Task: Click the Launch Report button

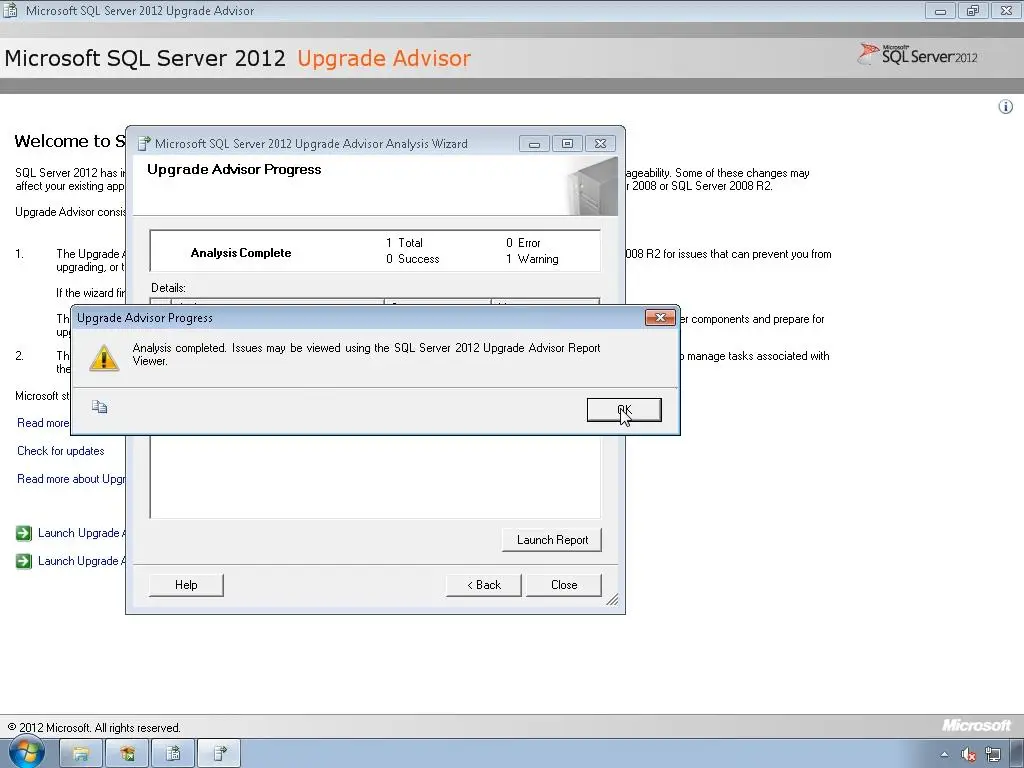Action: click(552, 539)
